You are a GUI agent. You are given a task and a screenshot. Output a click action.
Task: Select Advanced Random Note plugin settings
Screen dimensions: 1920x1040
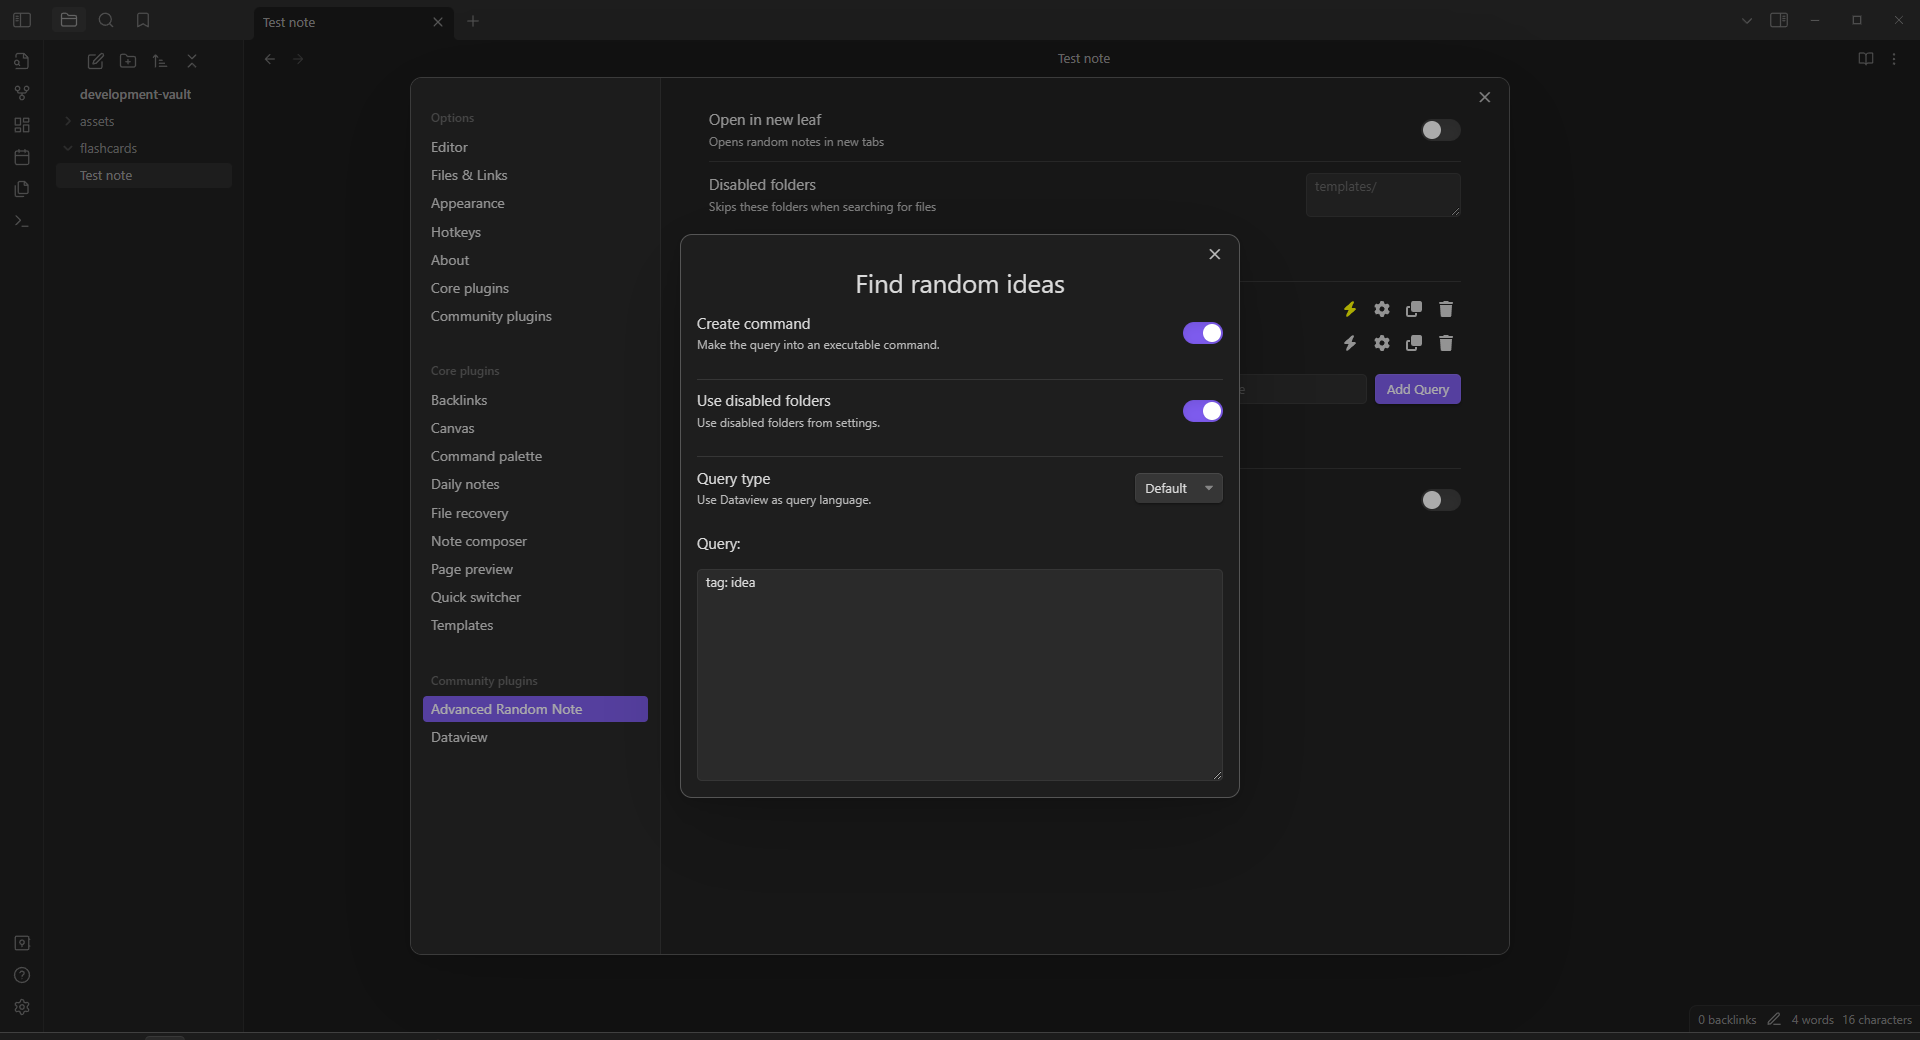click(x=535, y=709)
